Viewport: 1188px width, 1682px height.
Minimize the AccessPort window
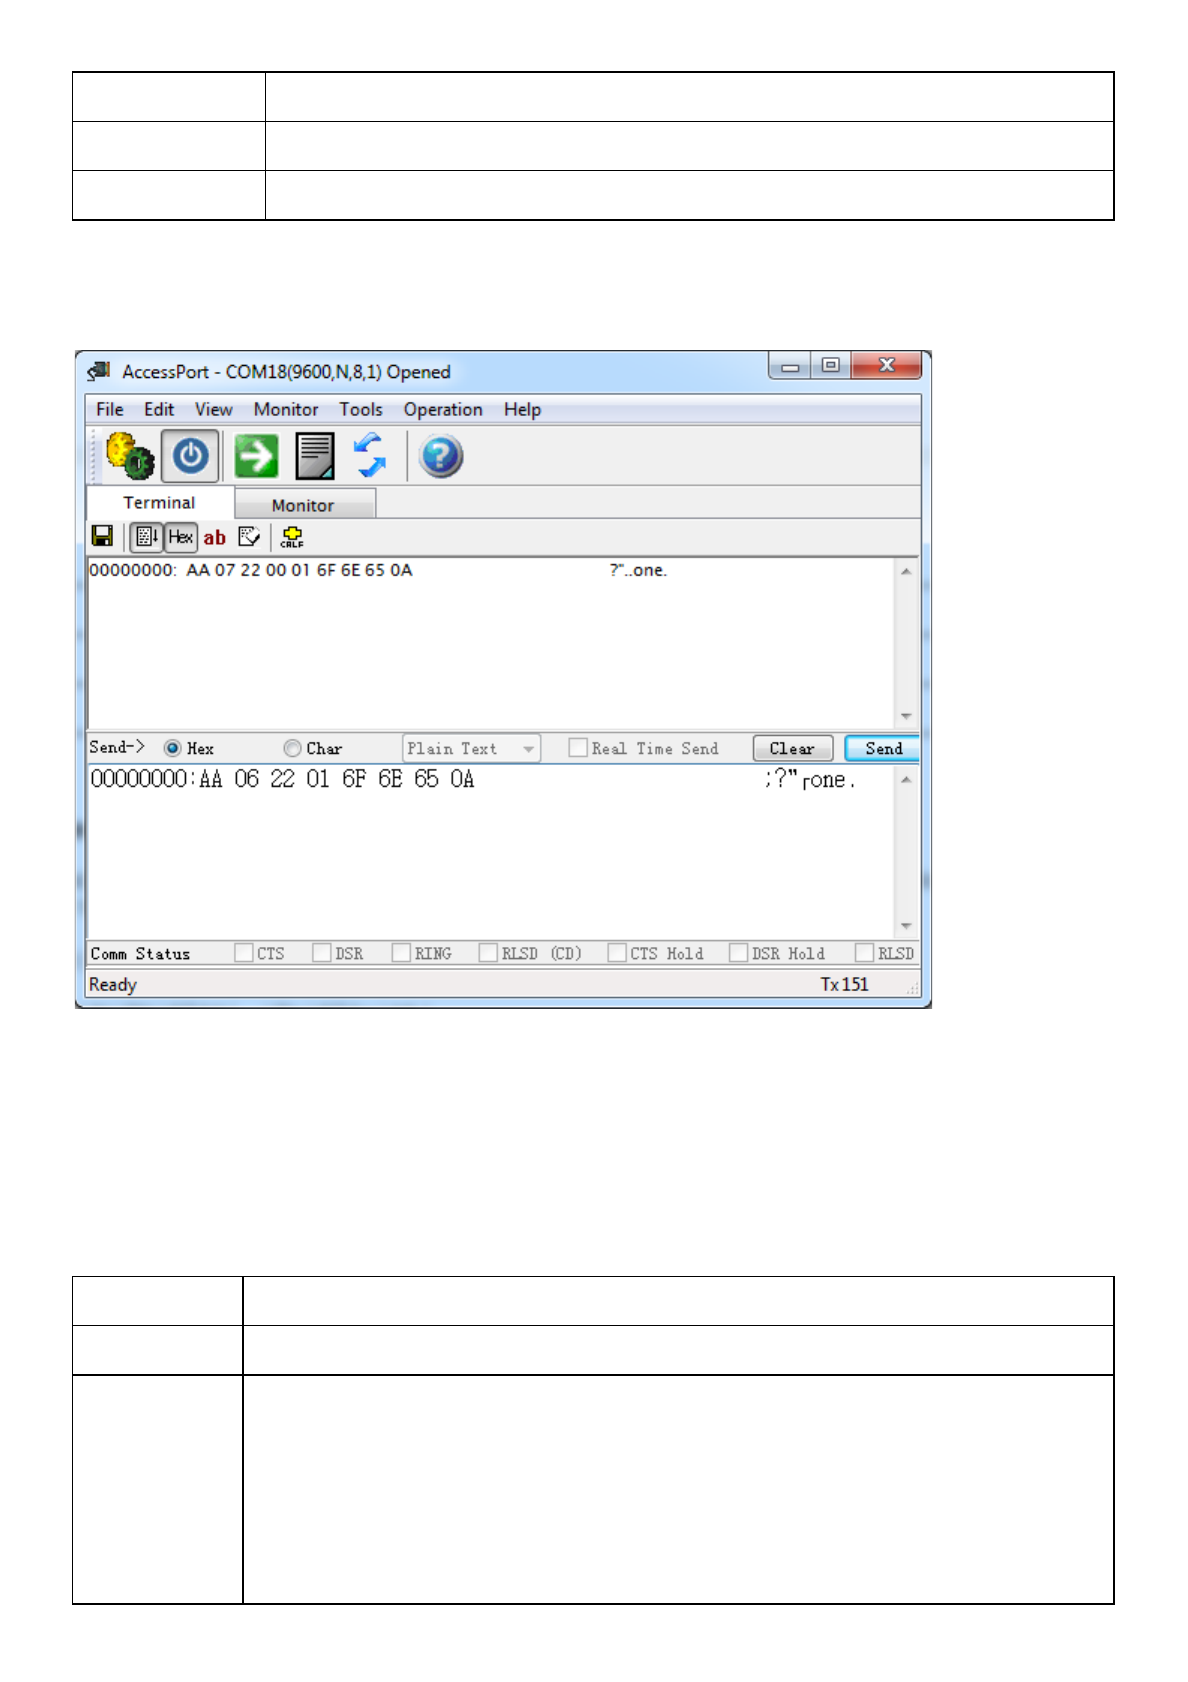pyautogui.click(x=790, y=366)
